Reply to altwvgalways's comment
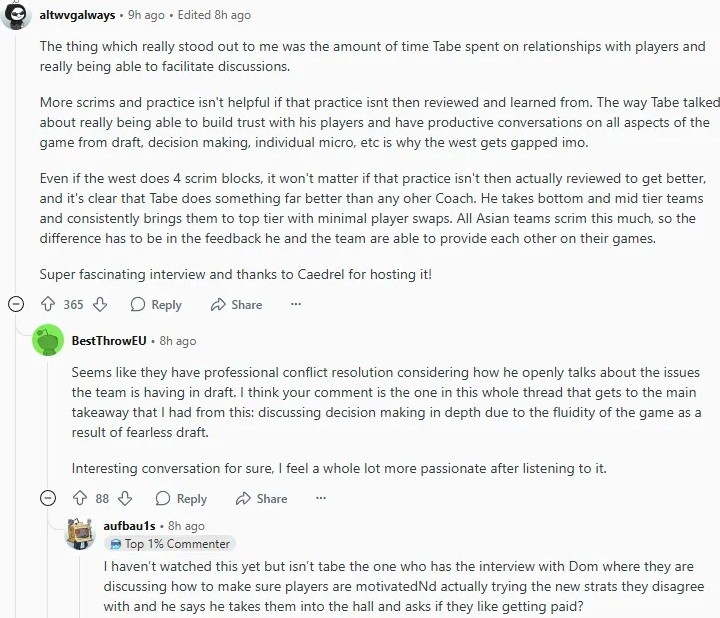Image resolution: width=720 pixels, height=618 pixels. click(x=155, y=305)
